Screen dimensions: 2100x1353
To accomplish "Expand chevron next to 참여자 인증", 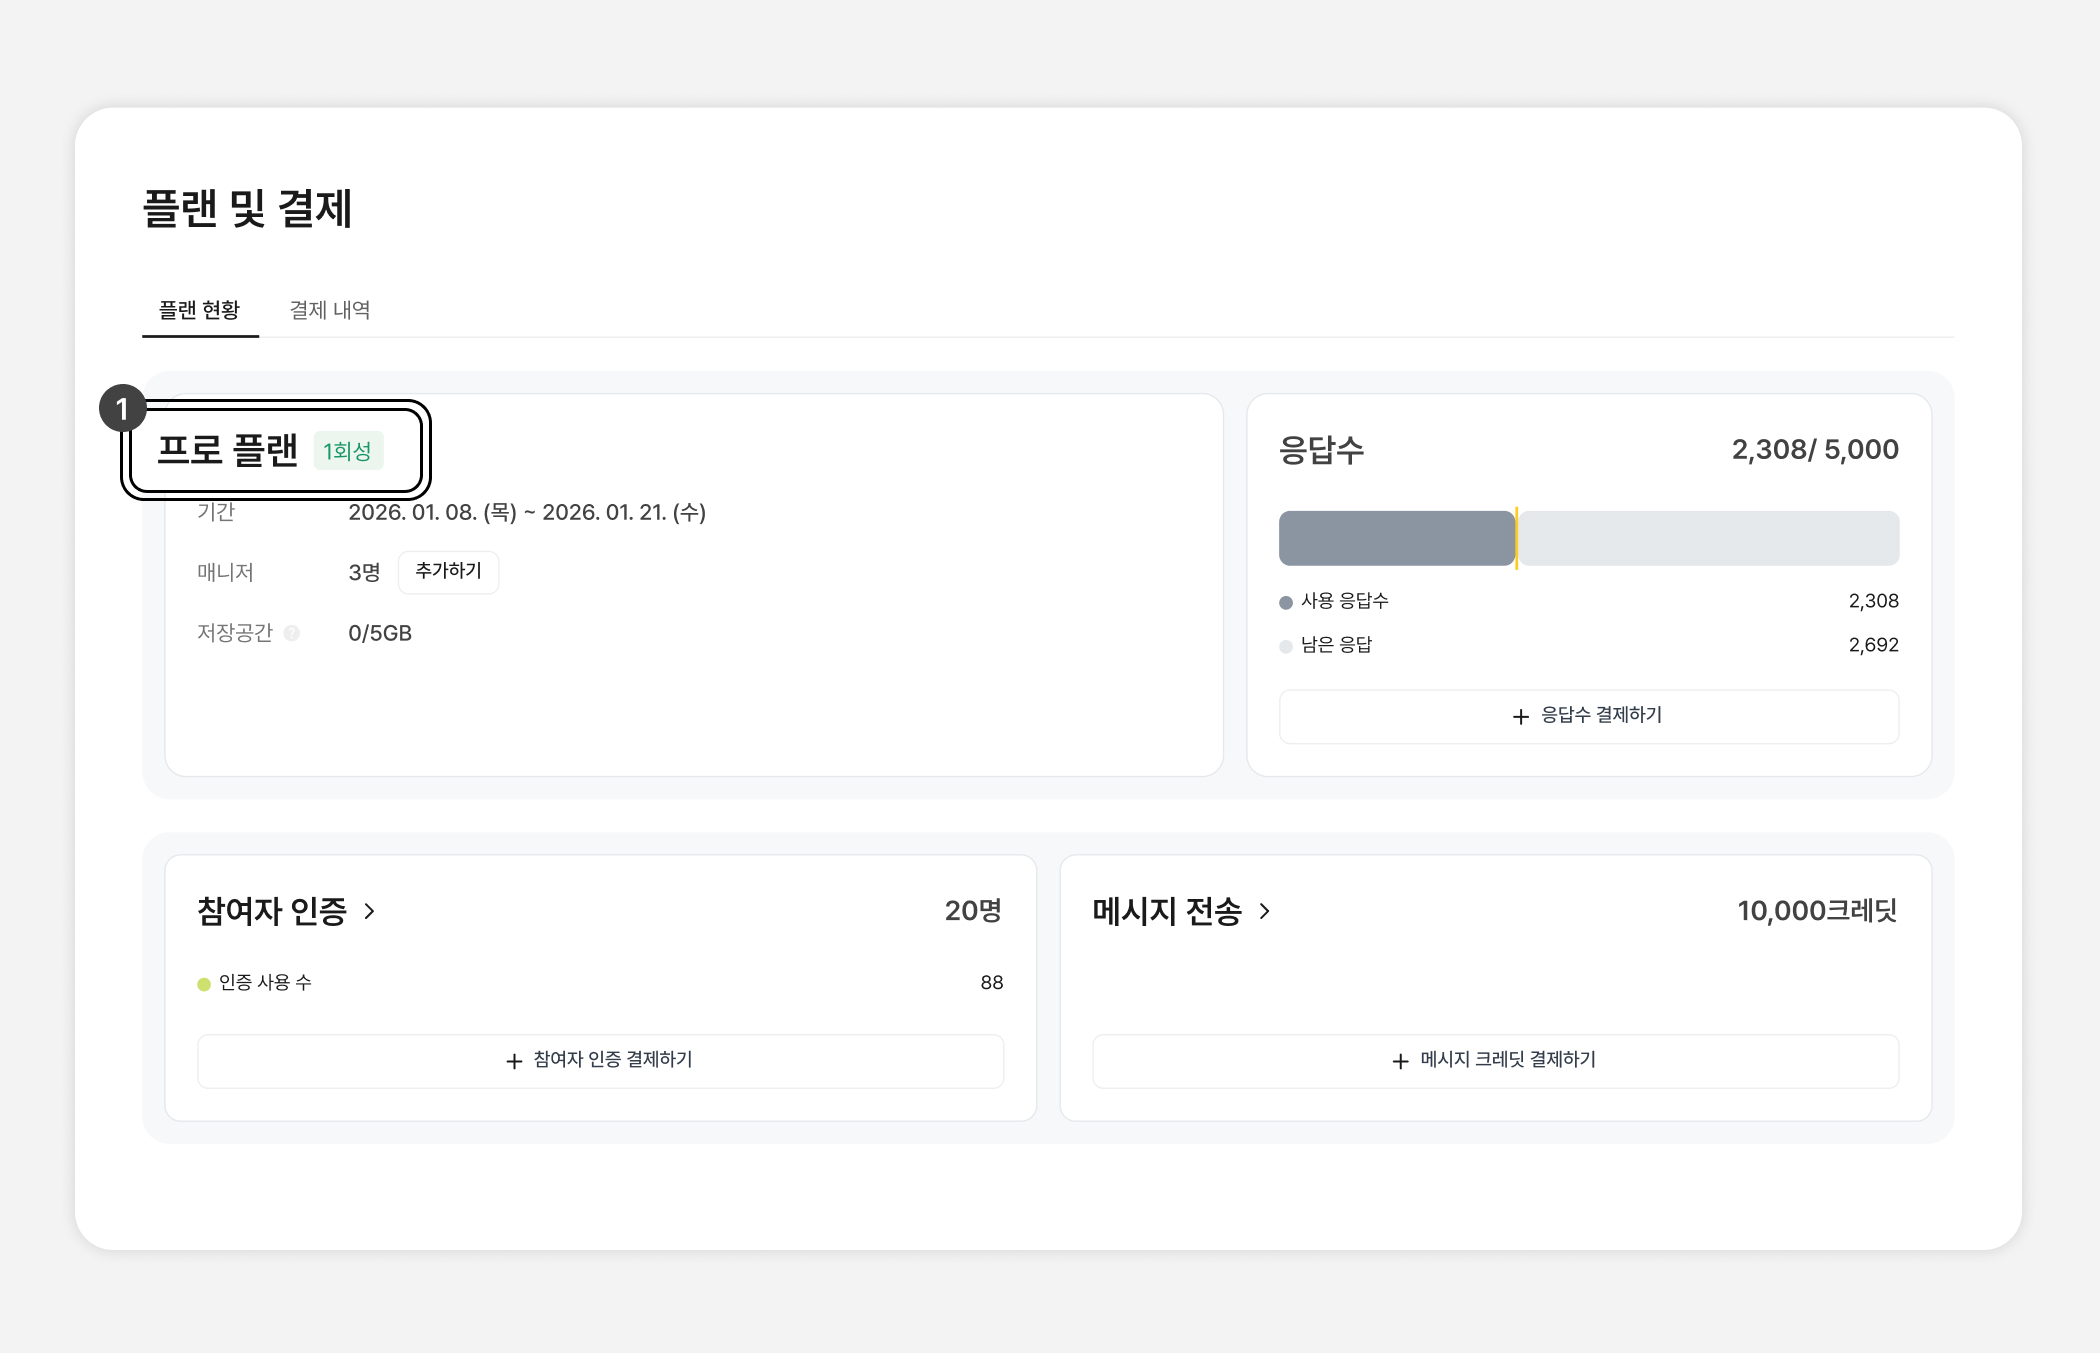I will coord(369,911).
